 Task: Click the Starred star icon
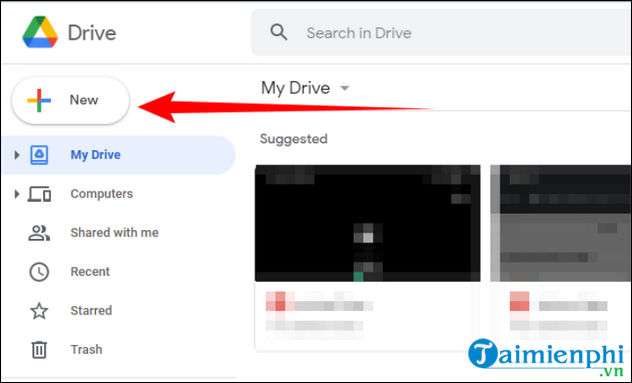pyautogui.click(x=39, y=311)
